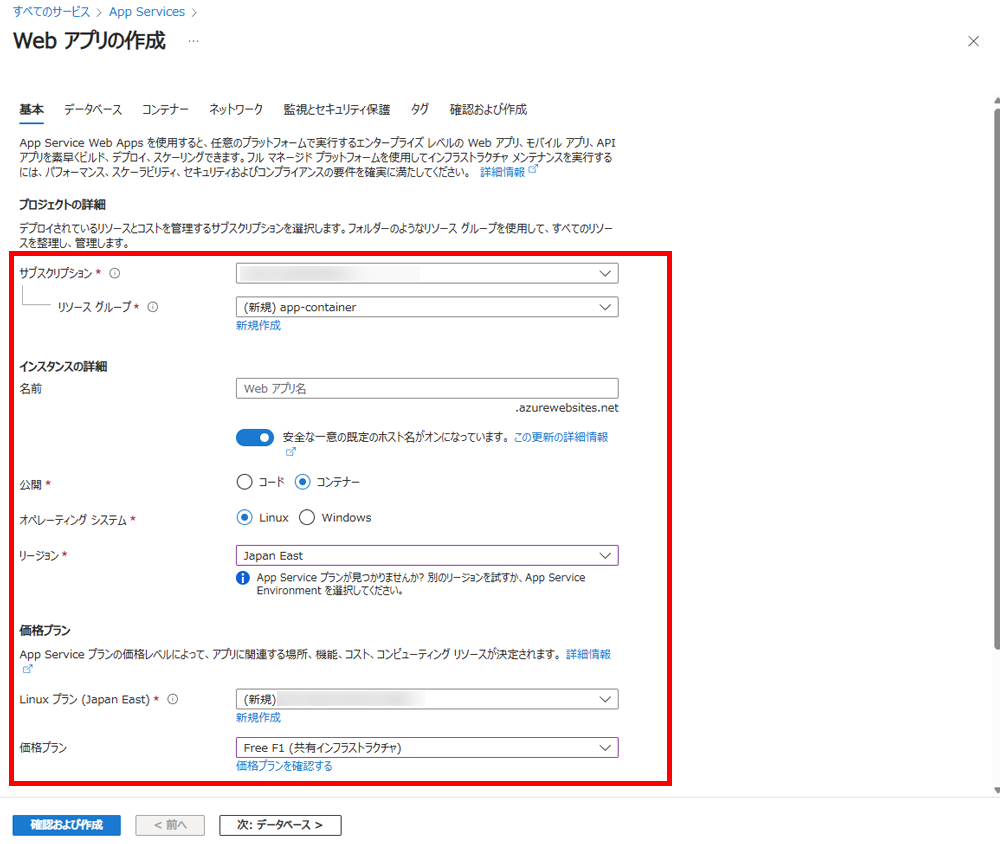Click 新規作成 under Linux プラン
Screen dimensions: 1000x844
click(258, 718)
